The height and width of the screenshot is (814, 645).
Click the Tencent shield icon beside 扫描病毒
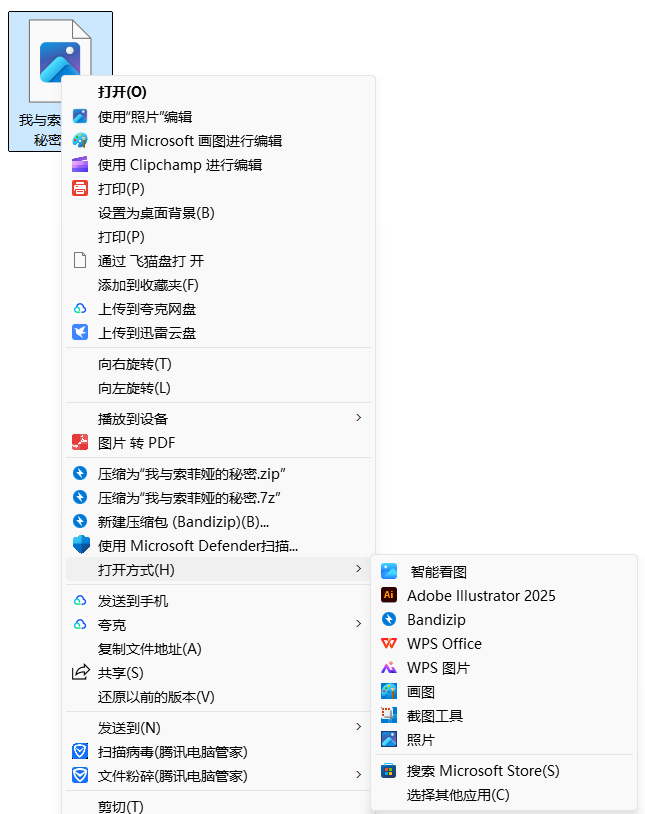(x=80, y=751)
